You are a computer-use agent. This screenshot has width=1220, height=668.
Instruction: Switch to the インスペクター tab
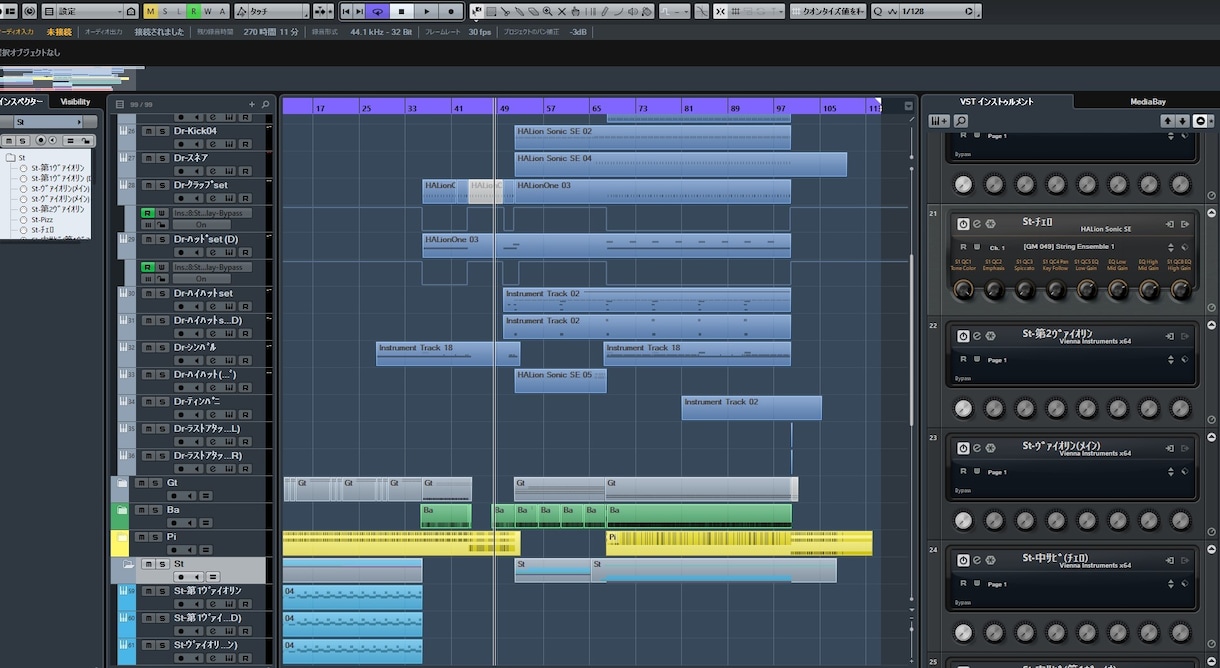click(22, 101)
